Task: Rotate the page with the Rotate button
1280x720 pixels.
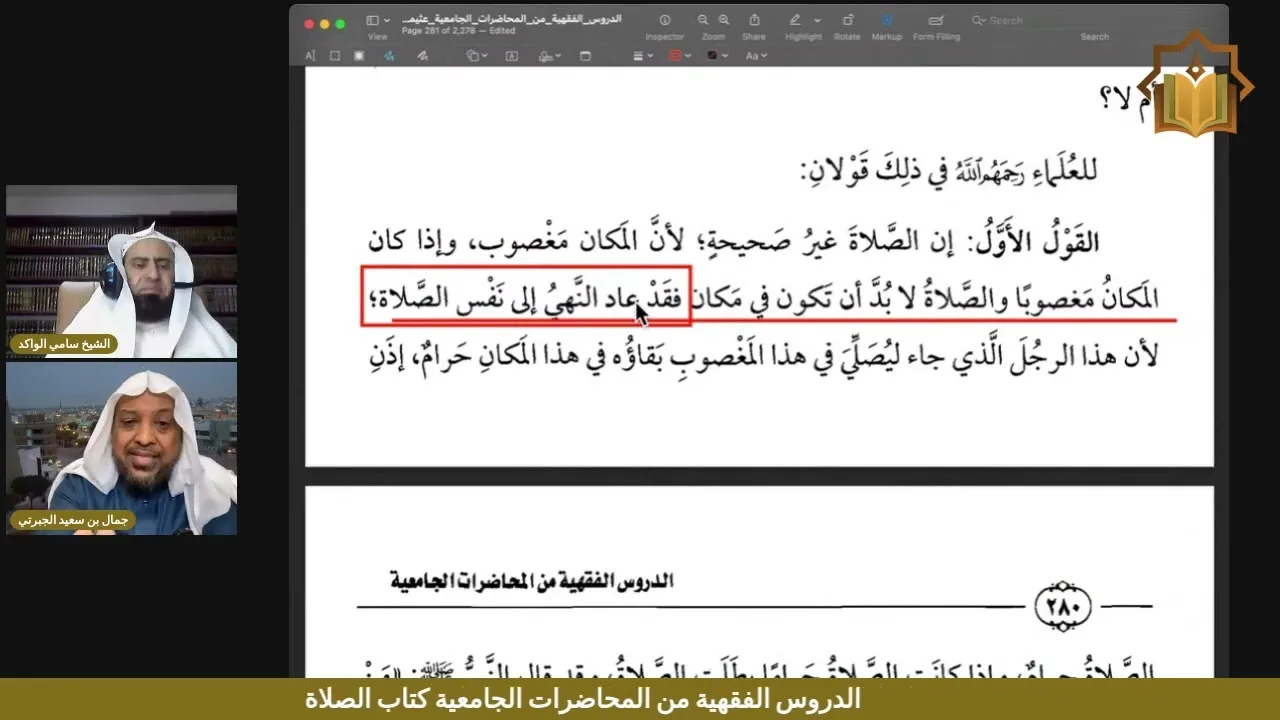Action: click(x=847, y=20)
